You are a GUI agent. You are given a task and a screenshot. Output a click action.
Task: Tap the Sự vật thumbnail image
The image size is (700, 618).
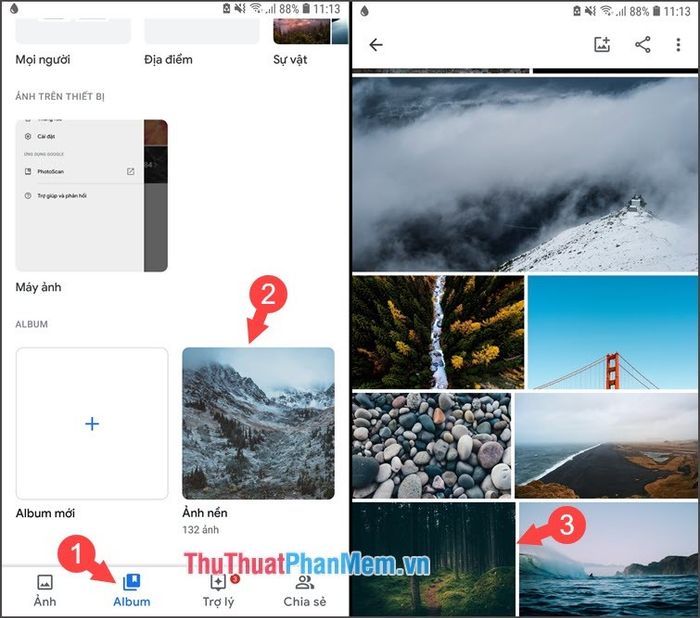click(x=310, y=31)
